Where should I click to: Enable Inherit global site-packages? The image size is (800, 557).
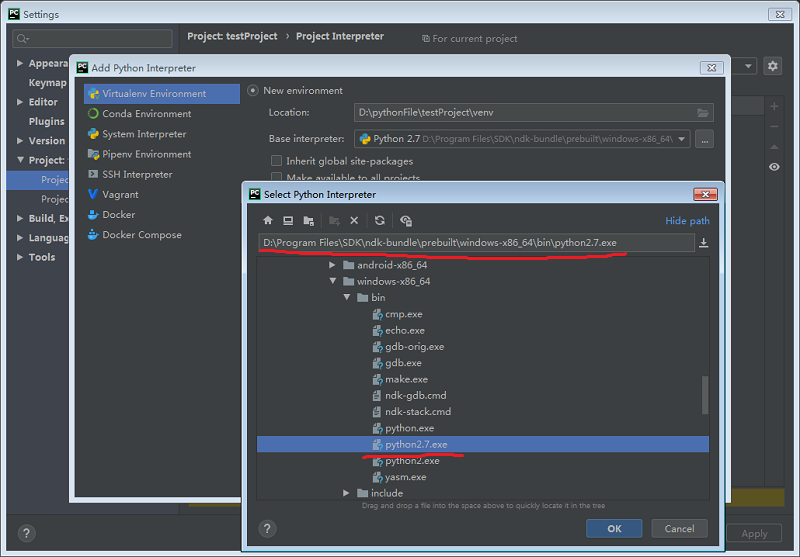[x=276, y=161]
